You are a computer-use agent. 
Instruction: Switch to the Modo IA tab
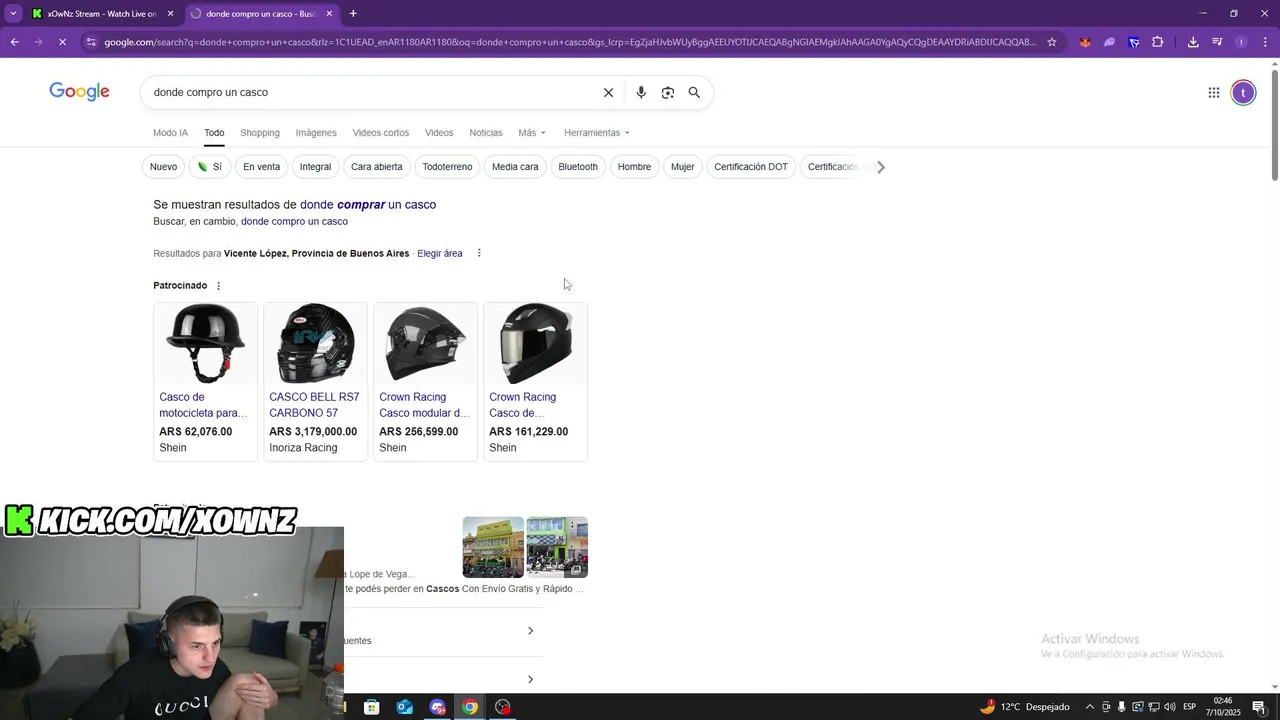pyautogui.click(x=170, y=133)
